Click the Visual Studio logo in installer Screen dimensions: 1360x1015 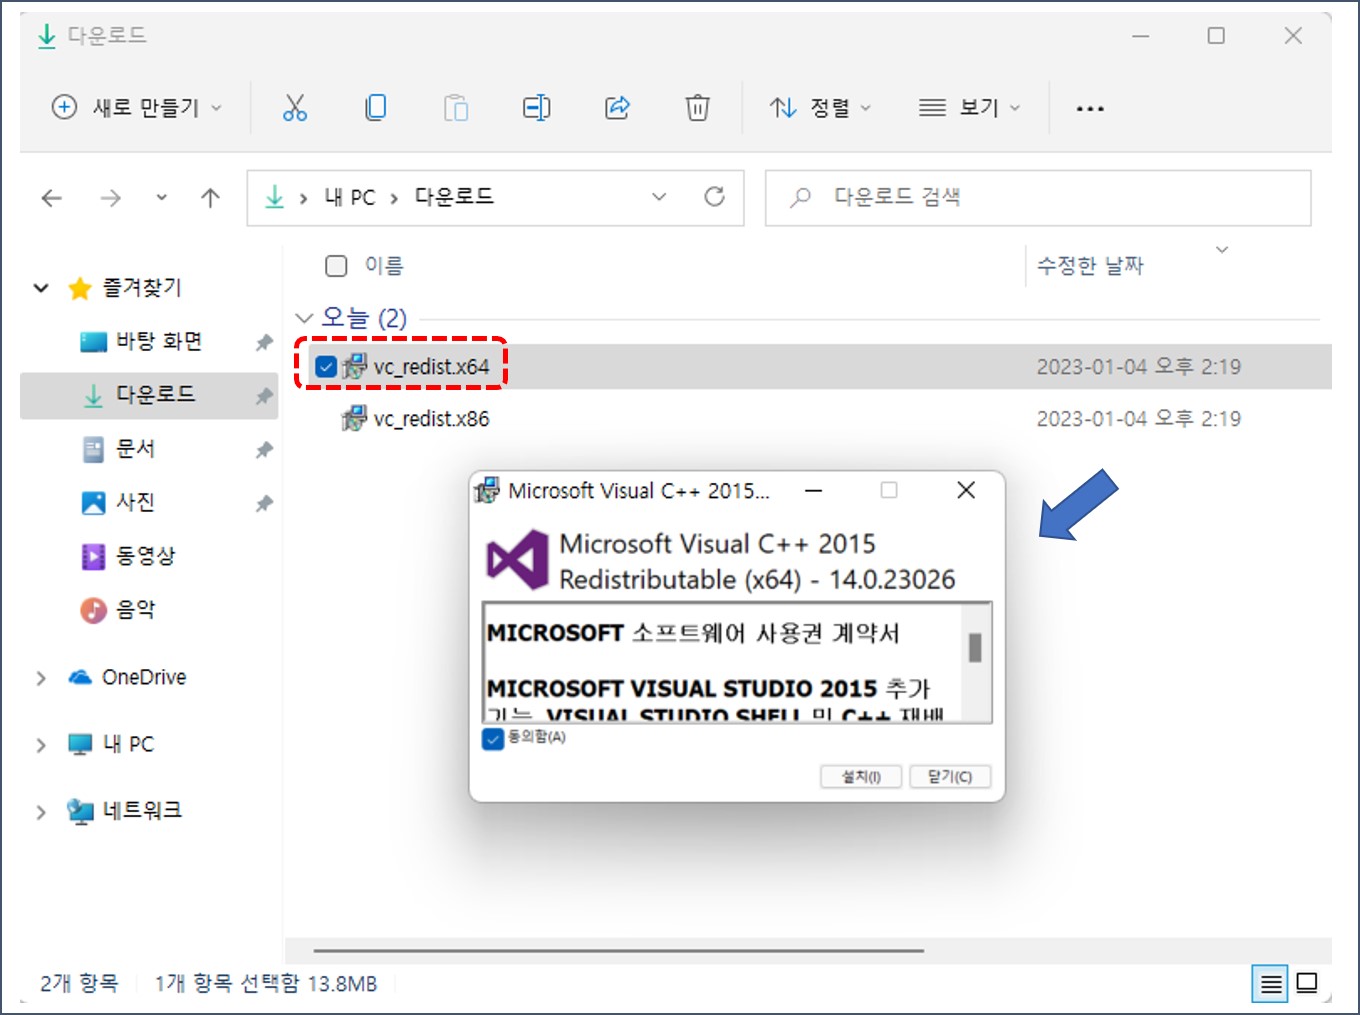pyautogui.click(x=517, y=560)
